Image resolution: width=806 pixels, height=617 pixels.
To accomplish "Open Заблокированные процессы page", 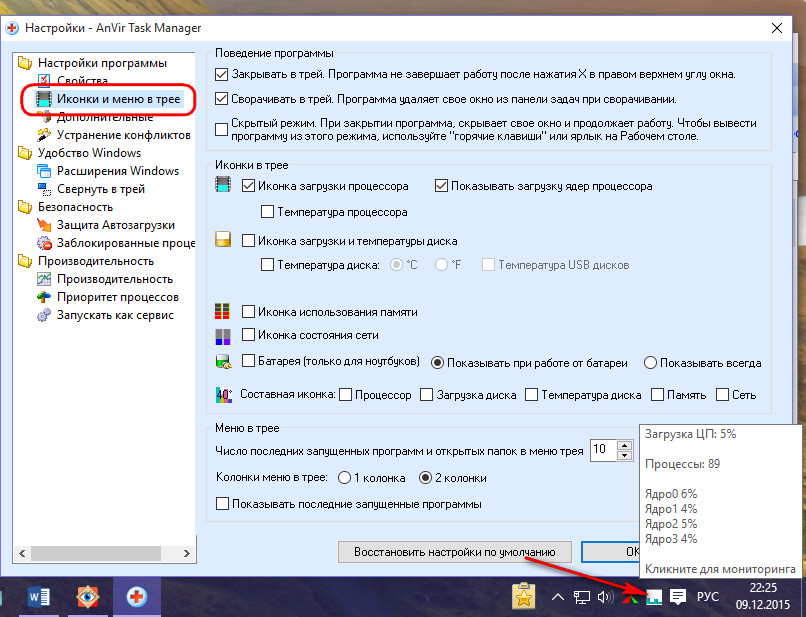I will 126,243.
